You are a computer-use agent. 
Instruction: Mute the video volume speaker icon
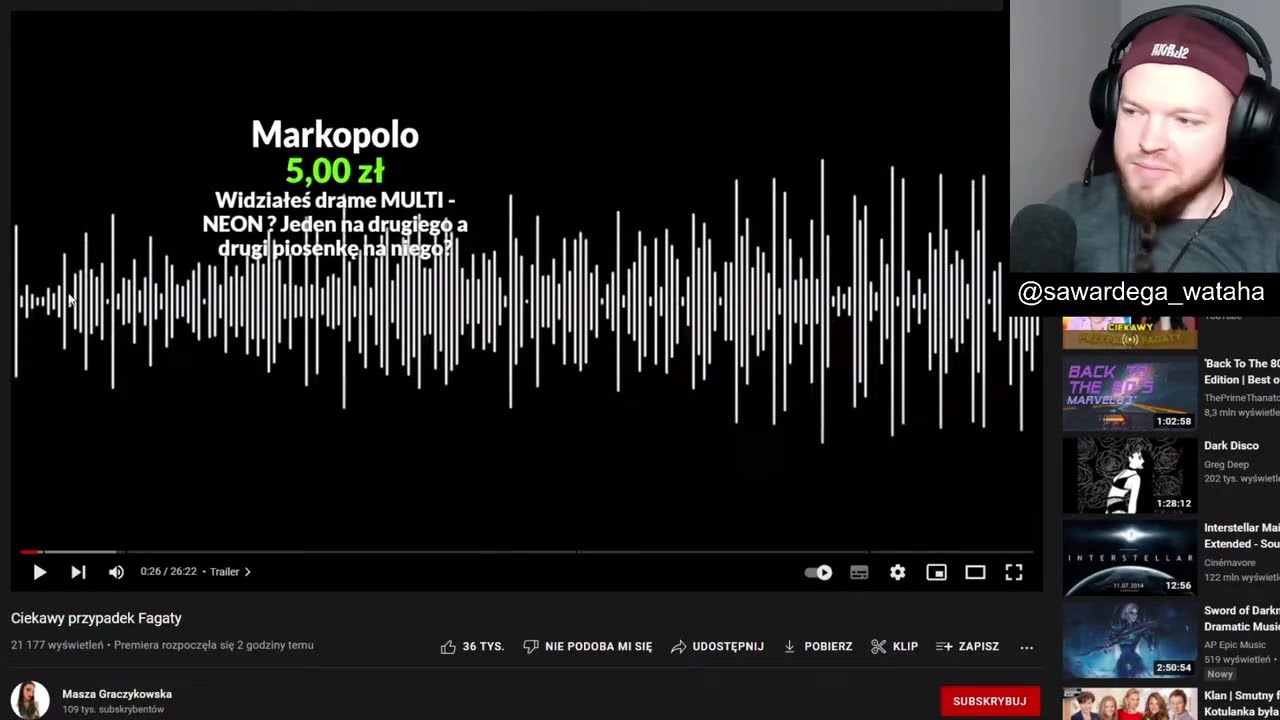(x=116, y=572)
